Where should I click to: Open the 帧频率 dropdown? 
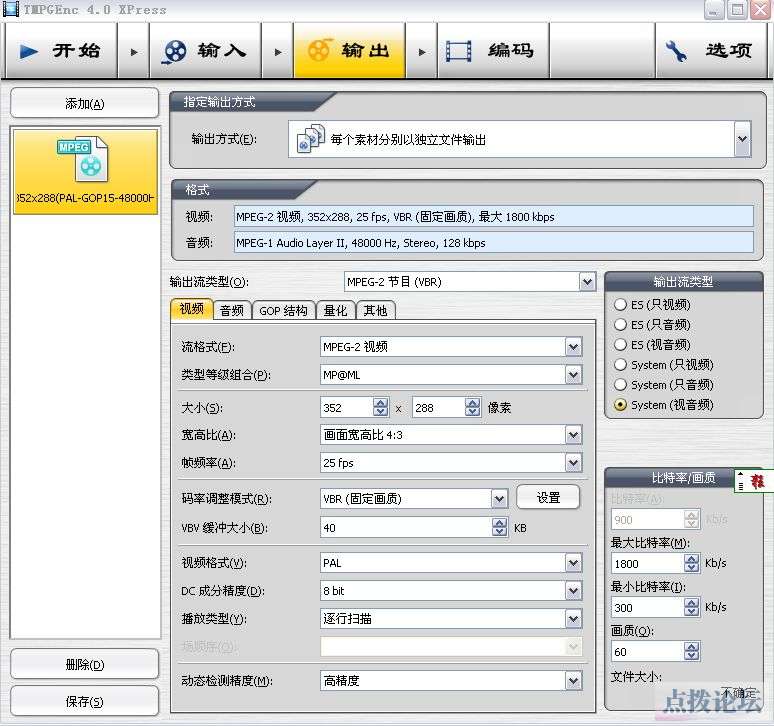(573, 462)
